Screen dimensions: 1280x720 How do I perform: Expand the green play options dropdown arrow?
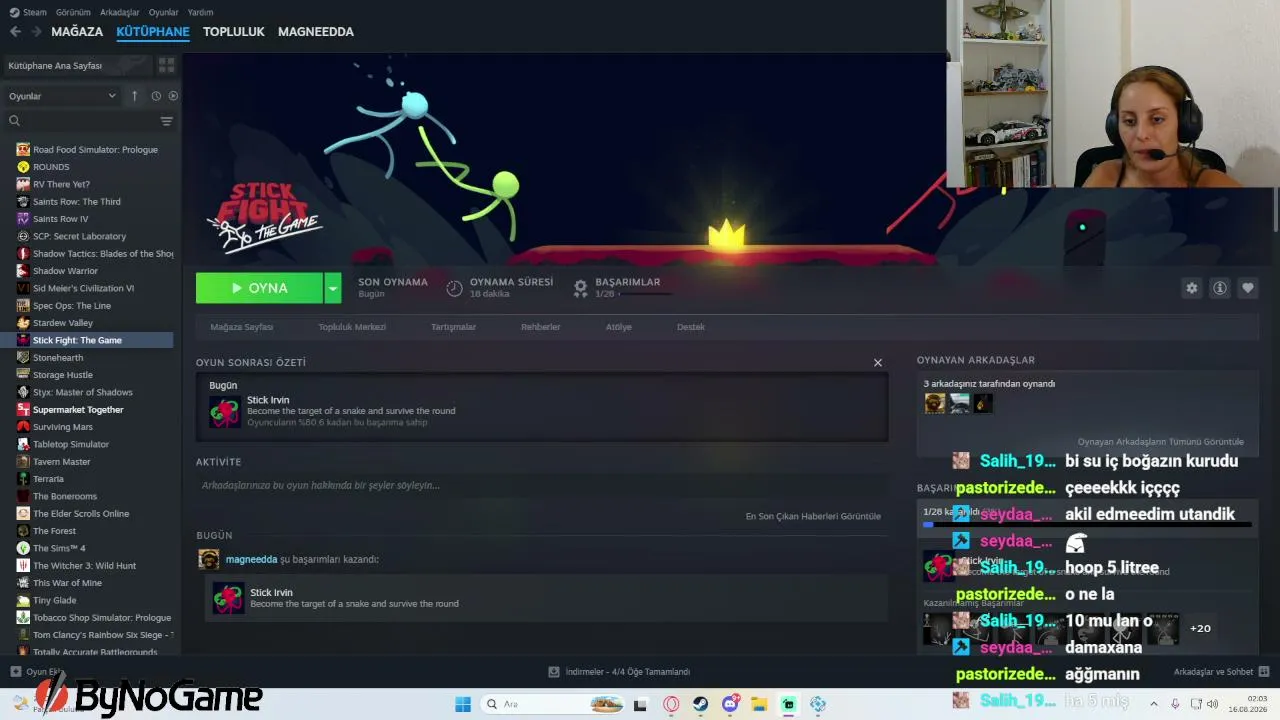pos(332,288)
